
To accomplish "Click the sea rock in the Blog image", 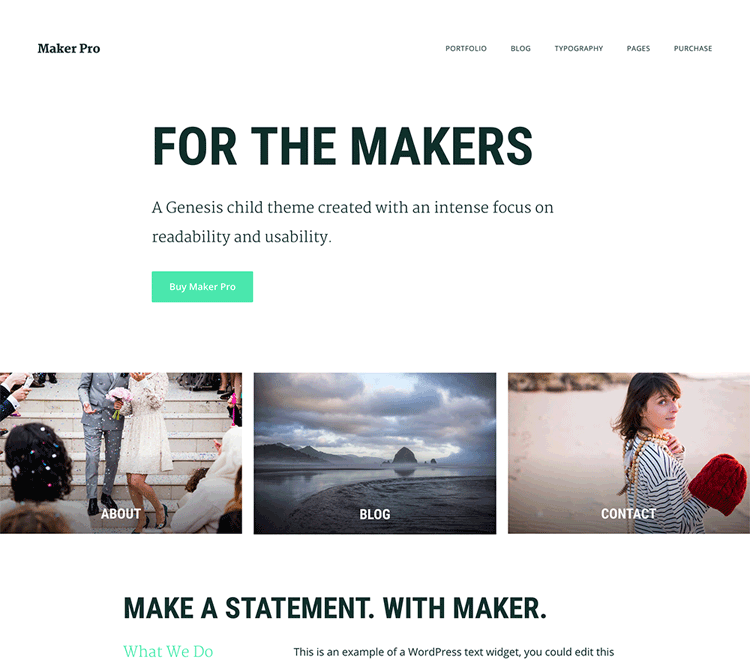I will [x=405, y=455].
